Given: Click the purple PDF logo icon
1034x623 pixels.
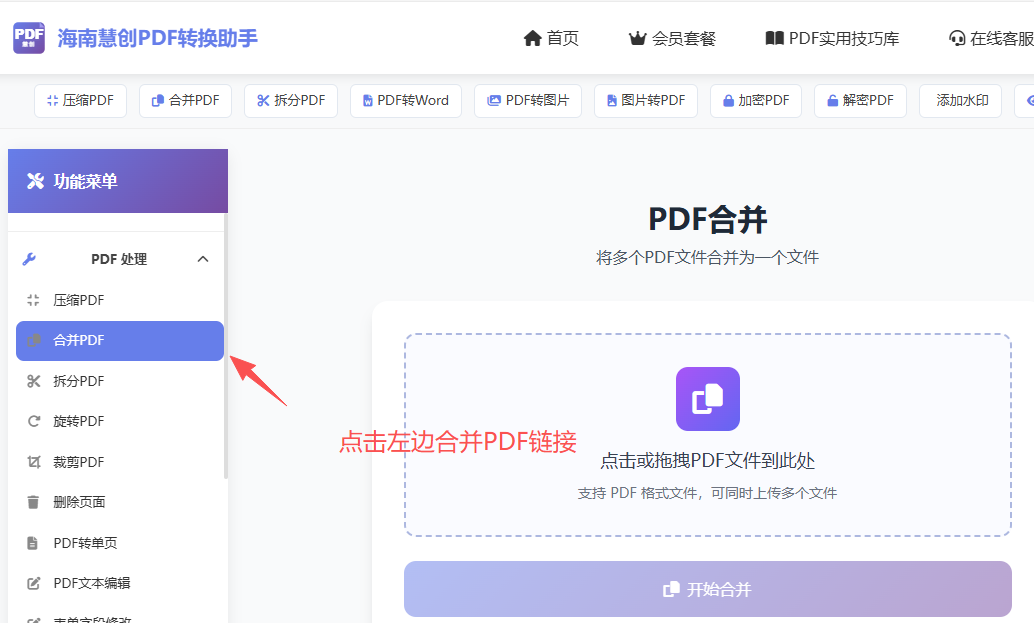Looking at the screenshot, I should coord(29,38).
